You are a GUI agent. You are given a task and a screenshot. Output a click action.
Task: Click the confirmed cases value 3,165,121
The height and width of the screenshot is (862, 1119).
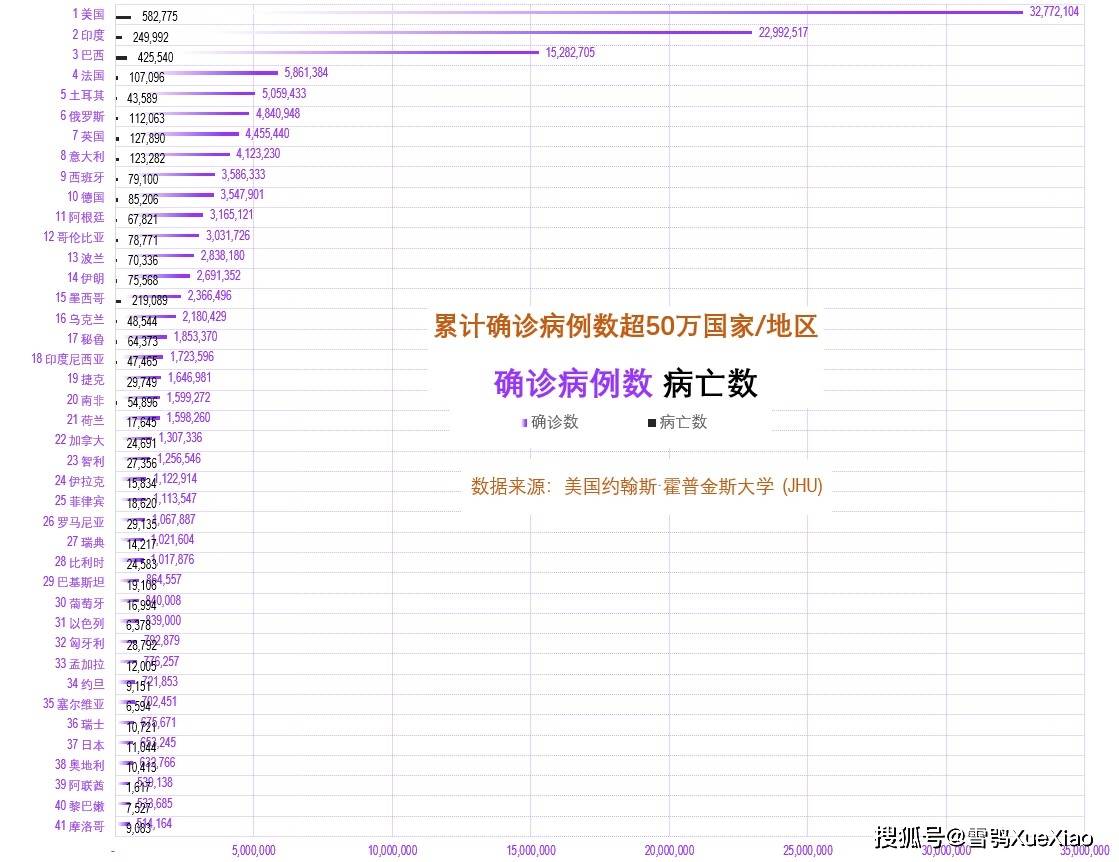pos(231,214)
